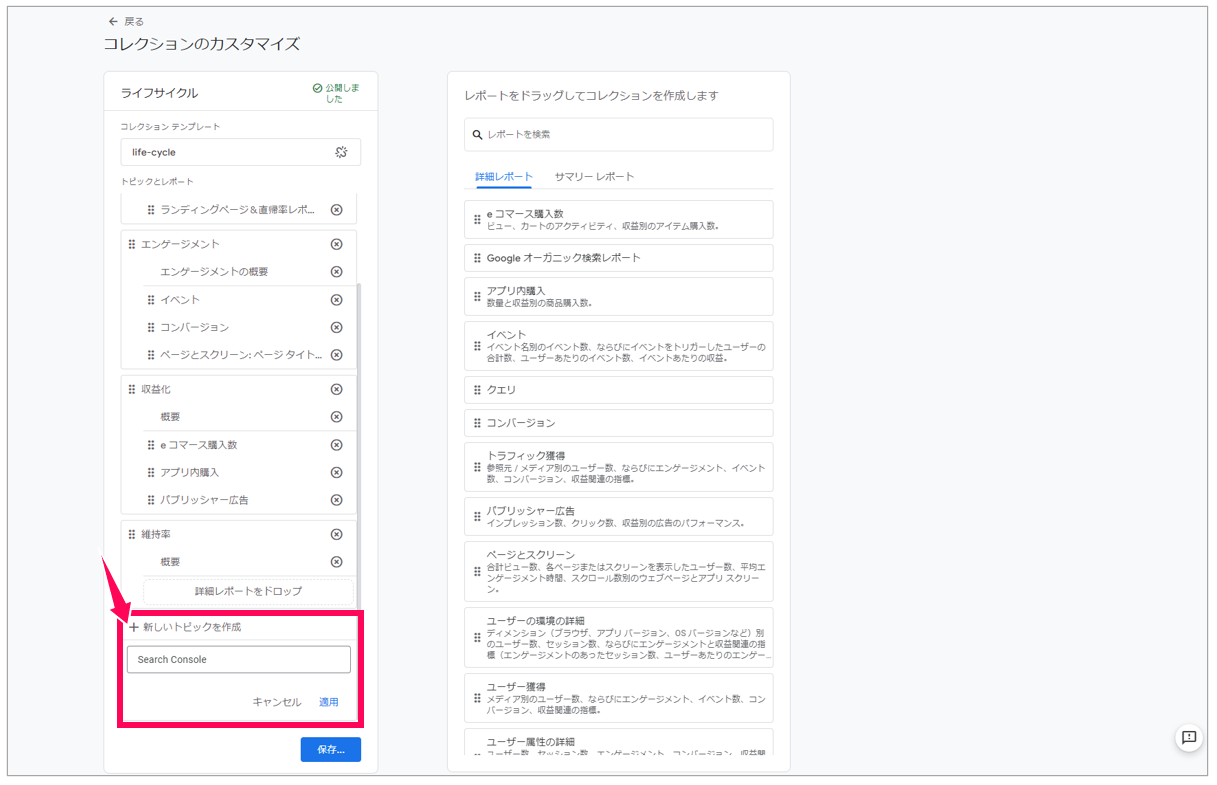
Task: Remove the 収益化 topic with its X icon
Action: click(336, 389)
